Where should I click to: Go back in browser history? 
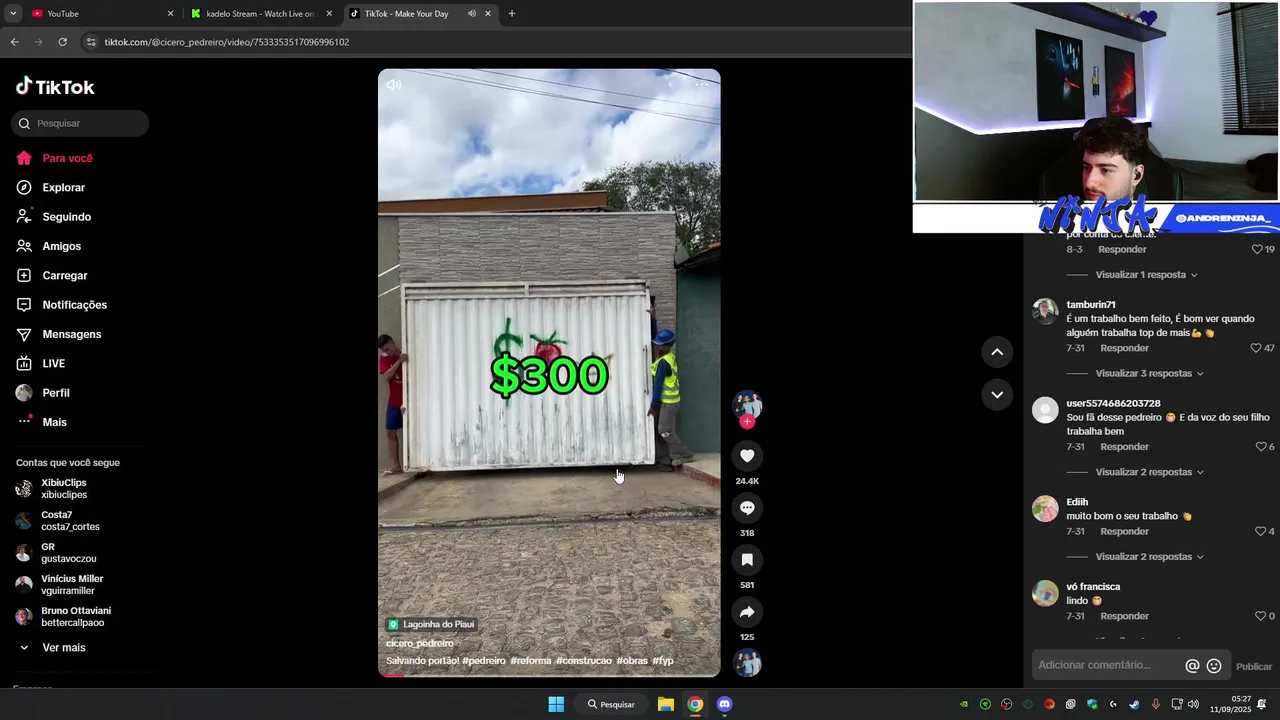coord(14,42)
